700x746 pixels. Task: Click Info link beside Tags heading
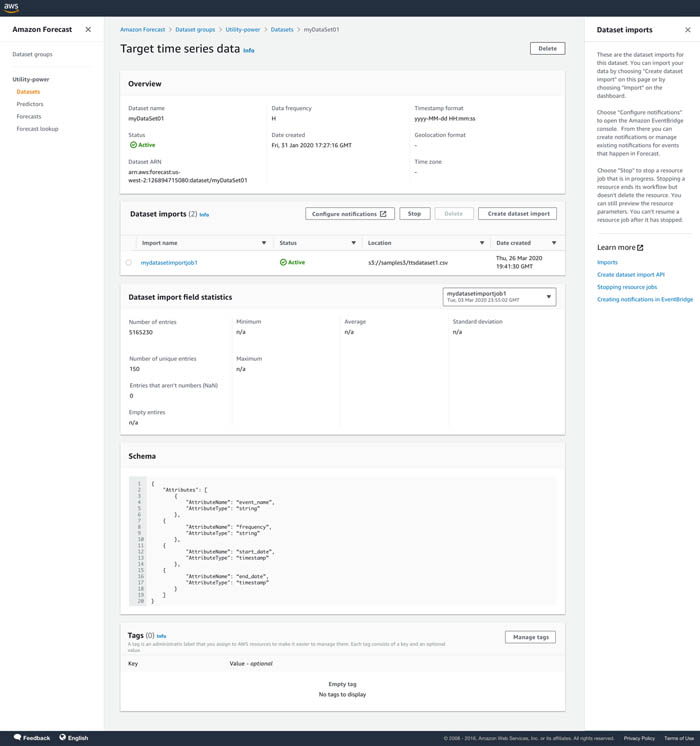pos(161,636)
